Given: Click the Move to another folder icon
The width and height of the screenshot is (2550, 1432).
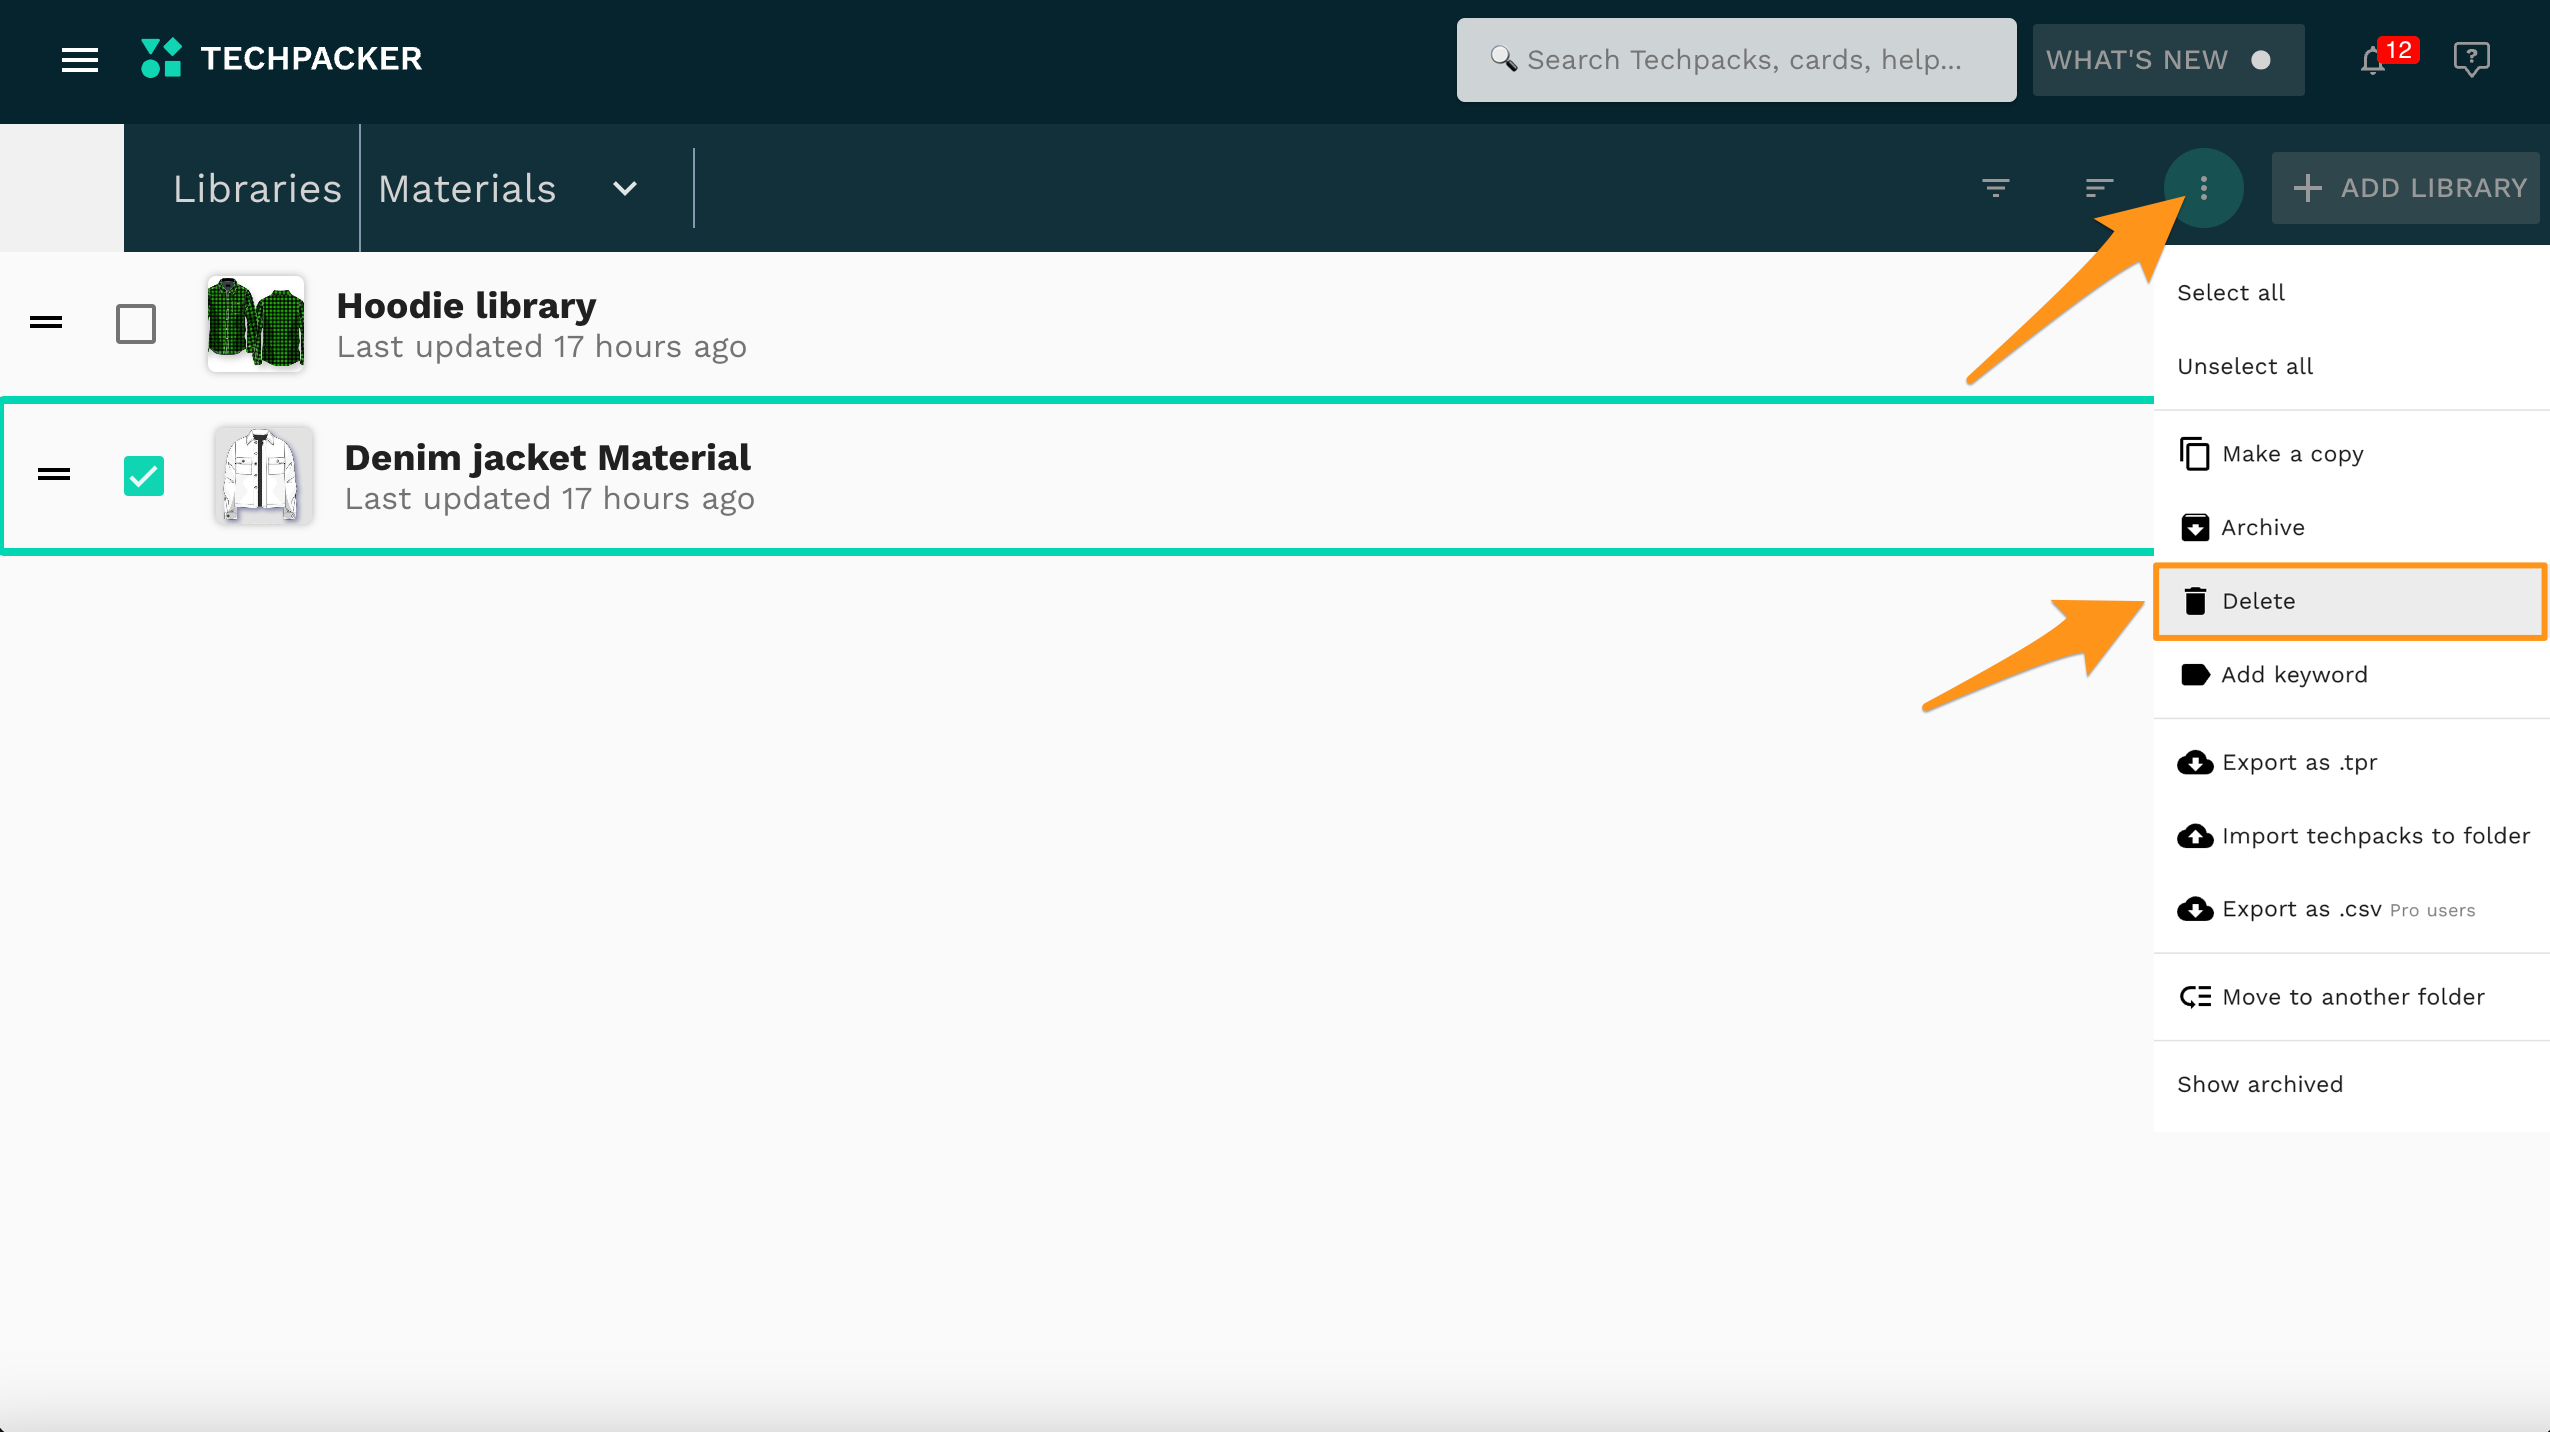Looking at the screenshot, I should coord(2195,997).
